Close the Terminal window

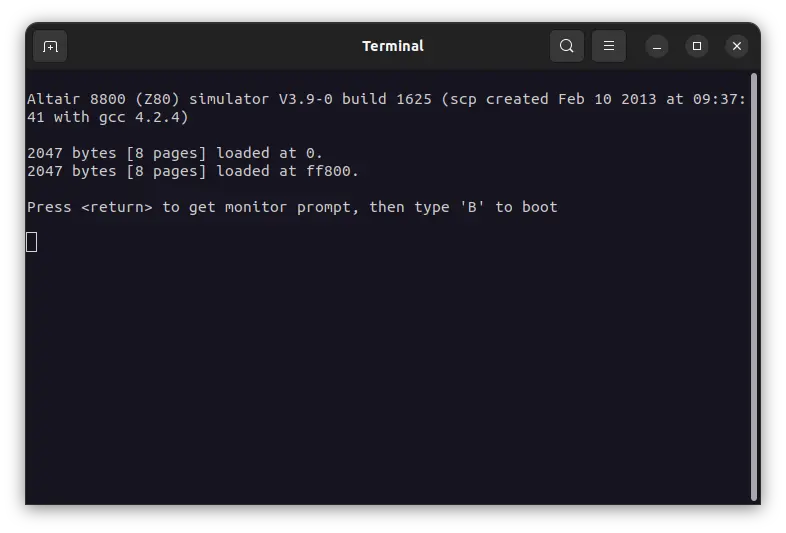(737, 46)
